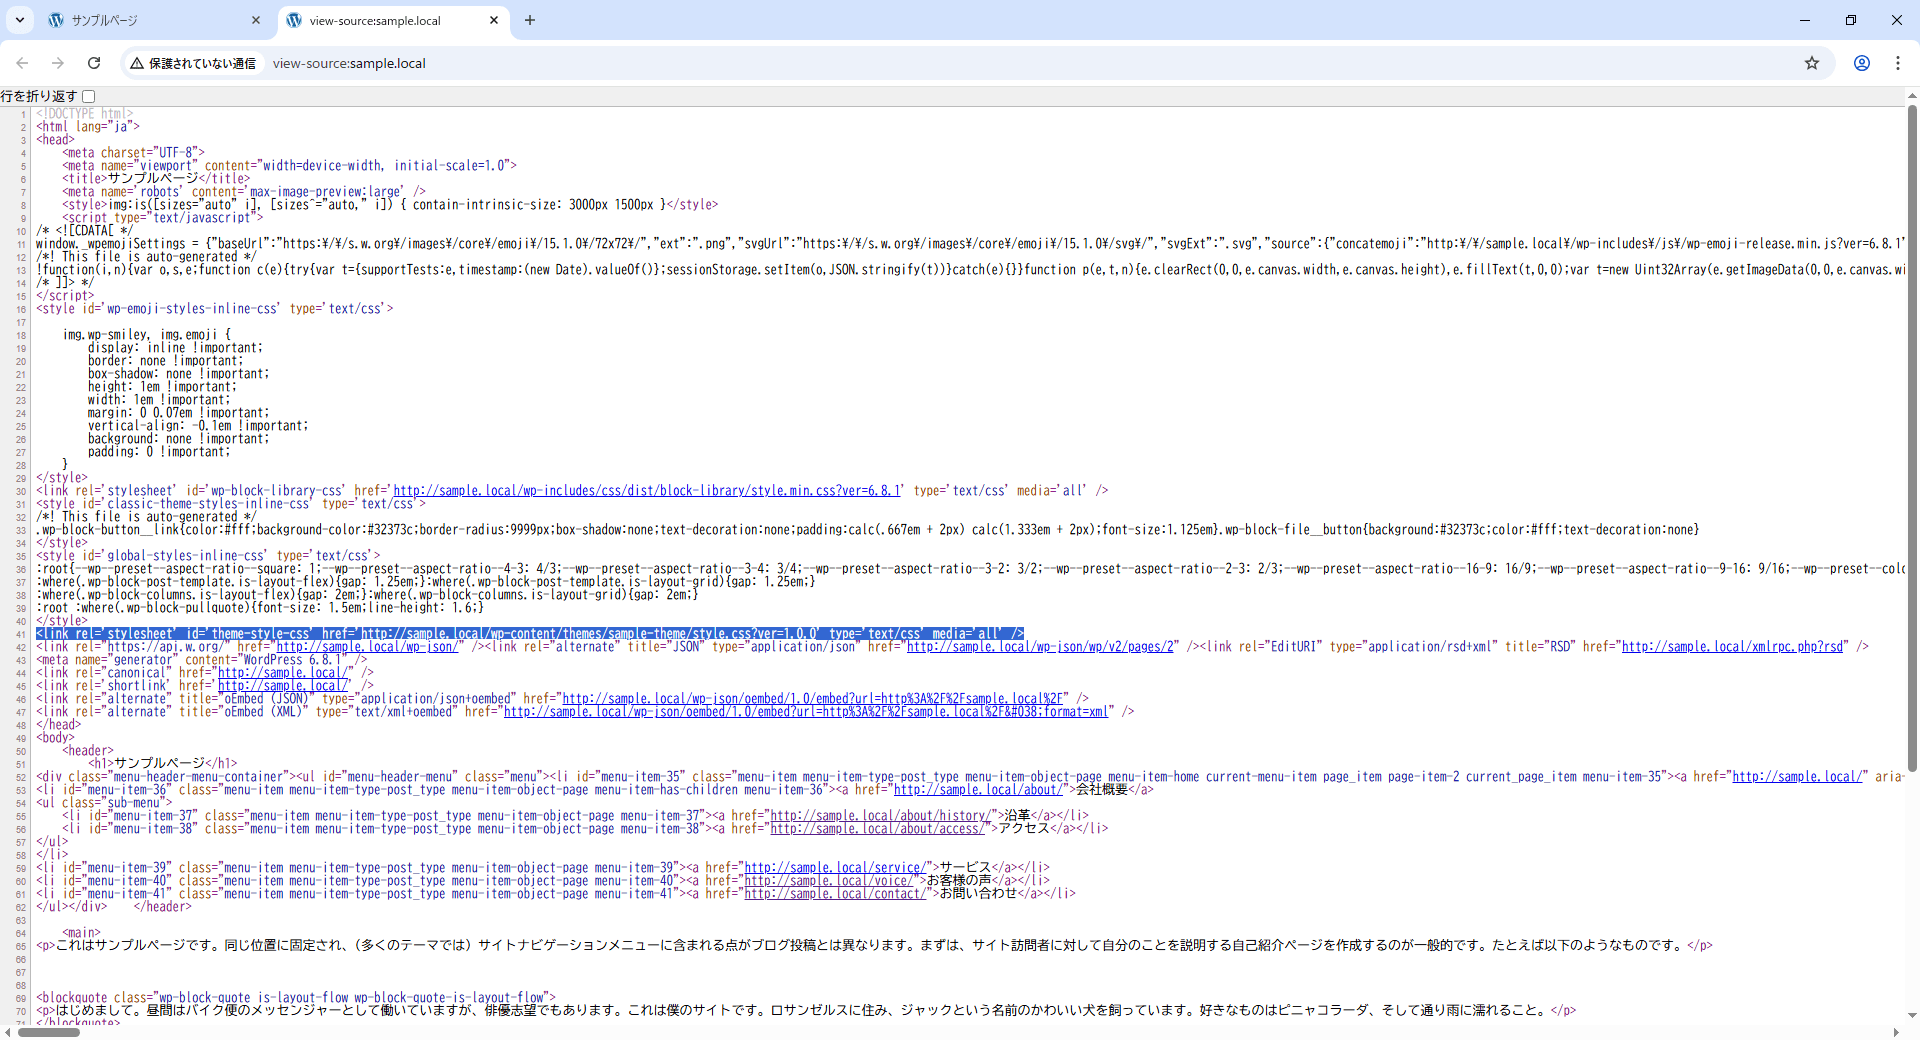Open the Chrome three-dot menu
Image resolution: width=1920 pixels, height=1040 pixels.
point(1898,63)
